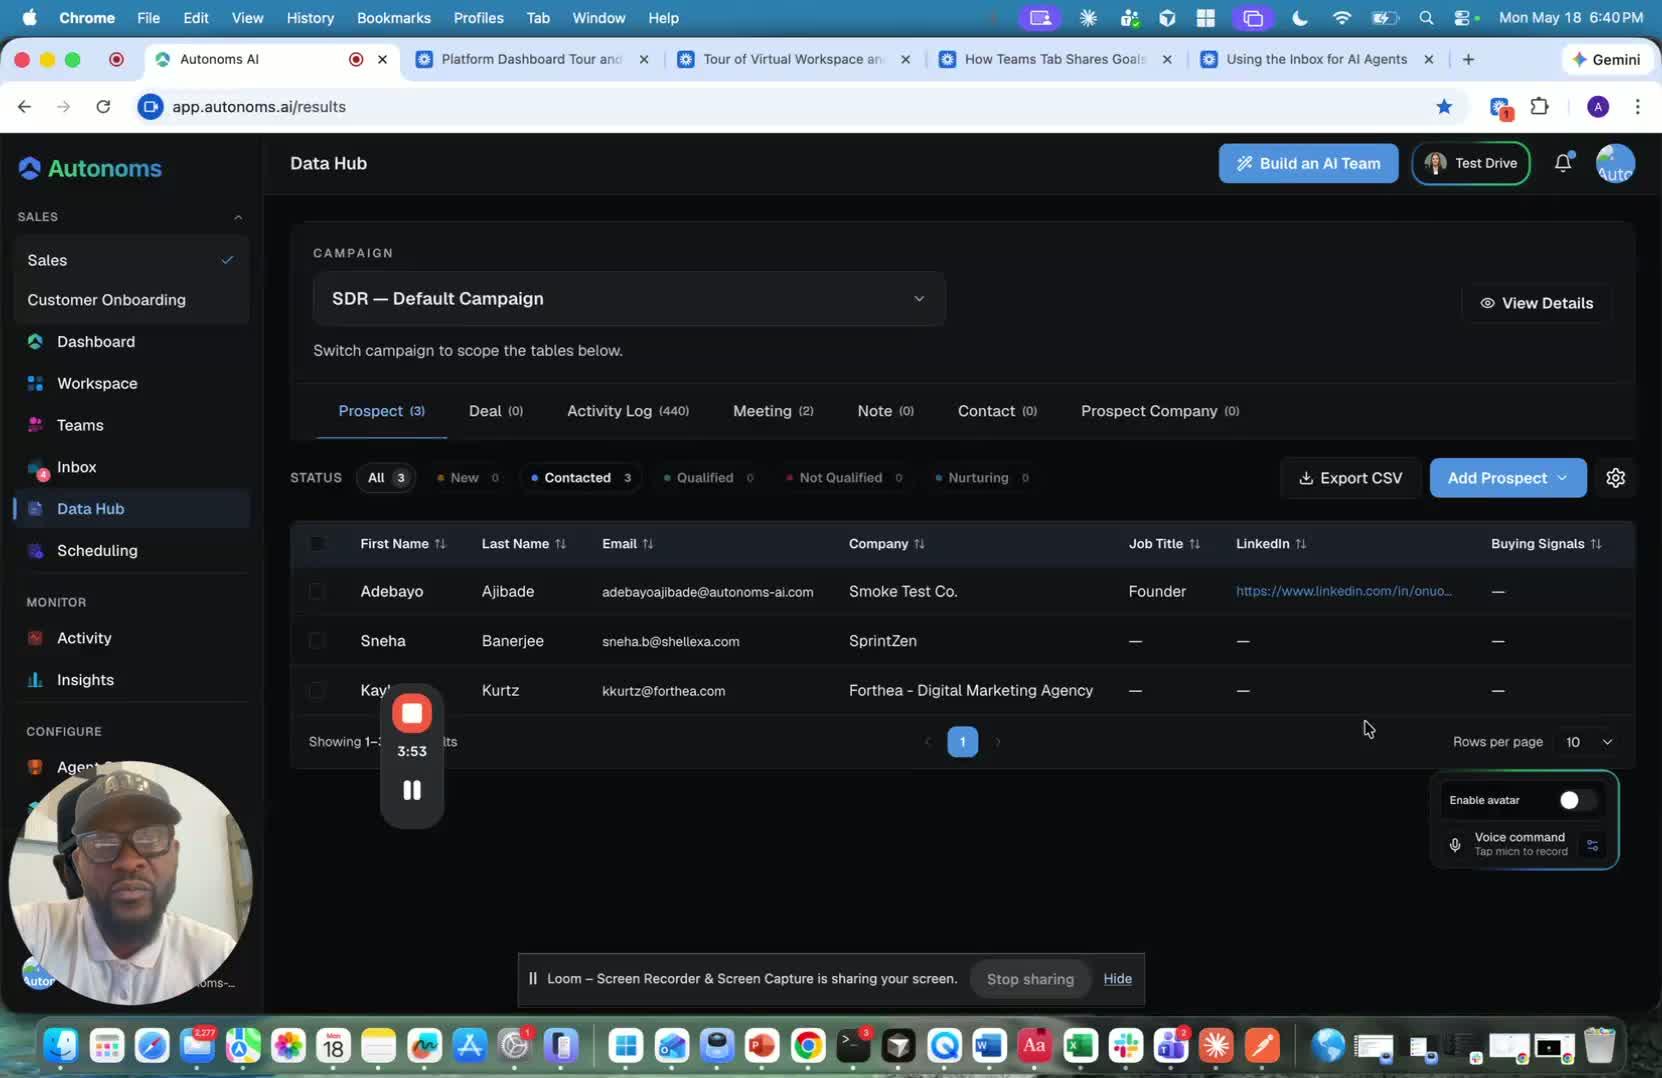Click the Teams sidebar icon

(35, 425)
